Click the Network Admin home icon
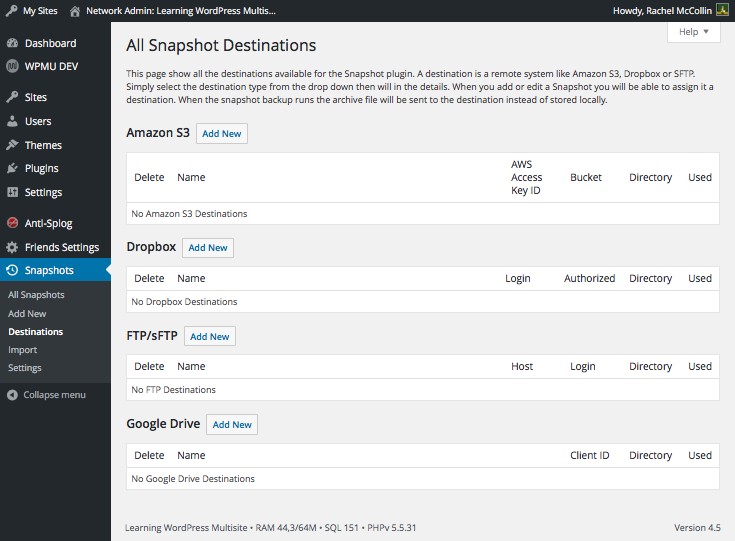 [x=75, y=11]
